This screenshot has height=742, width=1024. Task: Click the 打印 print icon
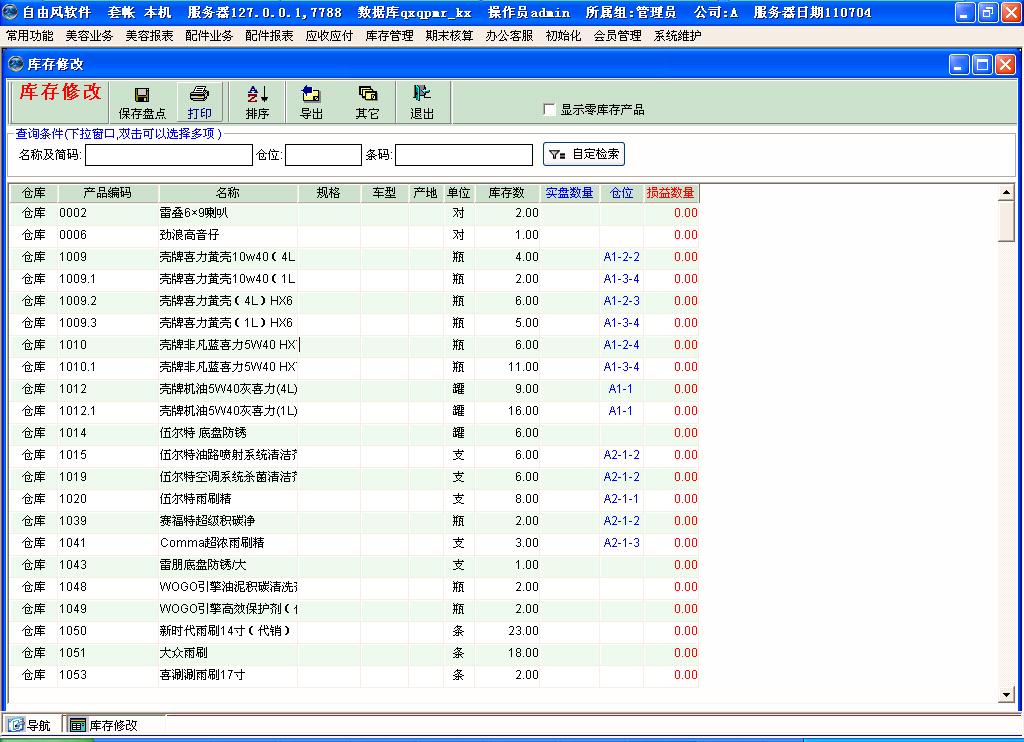(x=199, y=94)
